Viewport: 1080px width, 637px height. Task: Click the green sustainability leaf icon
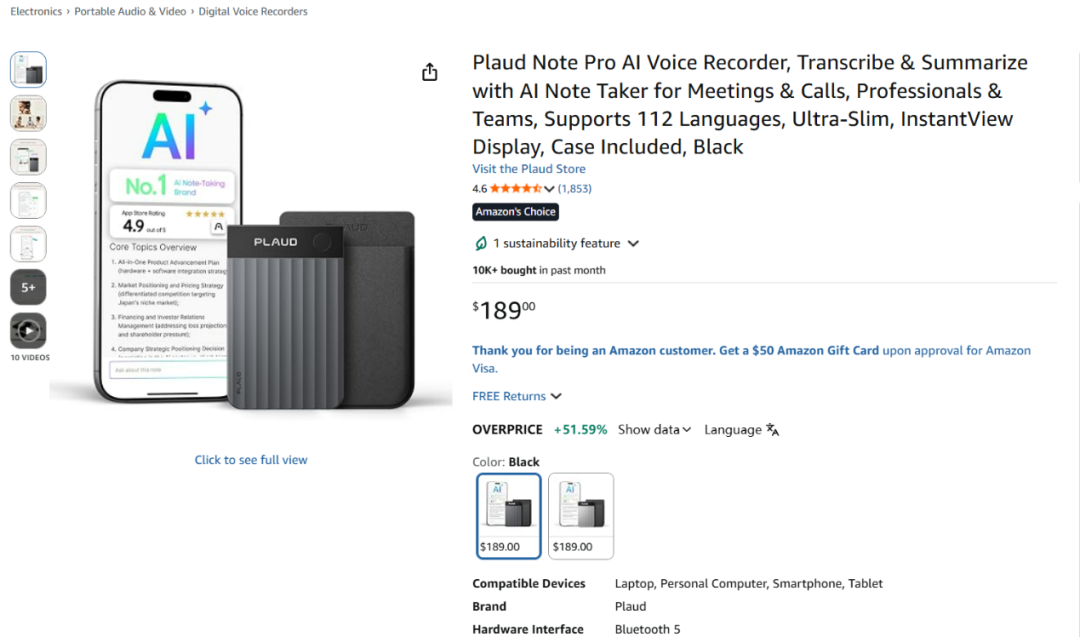click(x=481, y=243)
